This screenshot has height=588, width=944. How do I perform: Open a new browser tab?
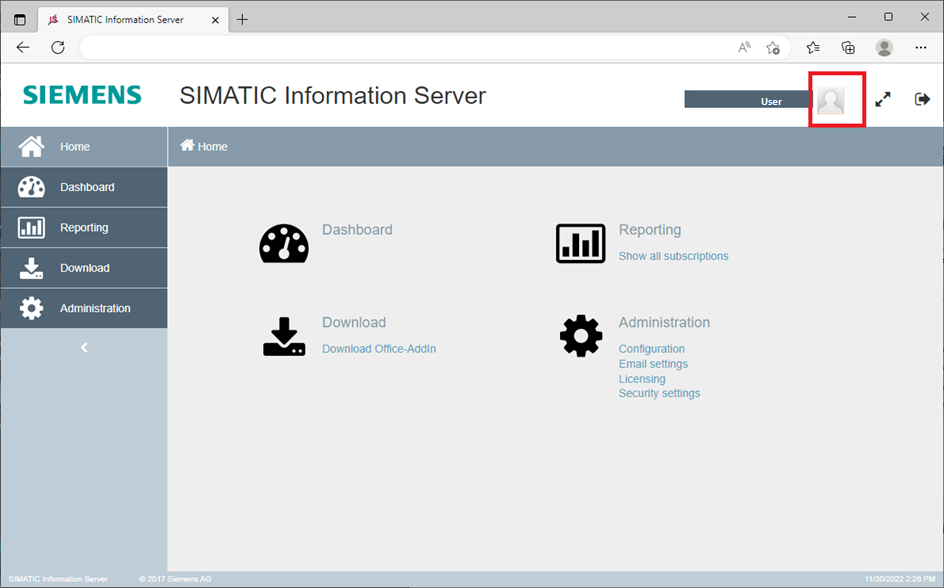point(242,19)
